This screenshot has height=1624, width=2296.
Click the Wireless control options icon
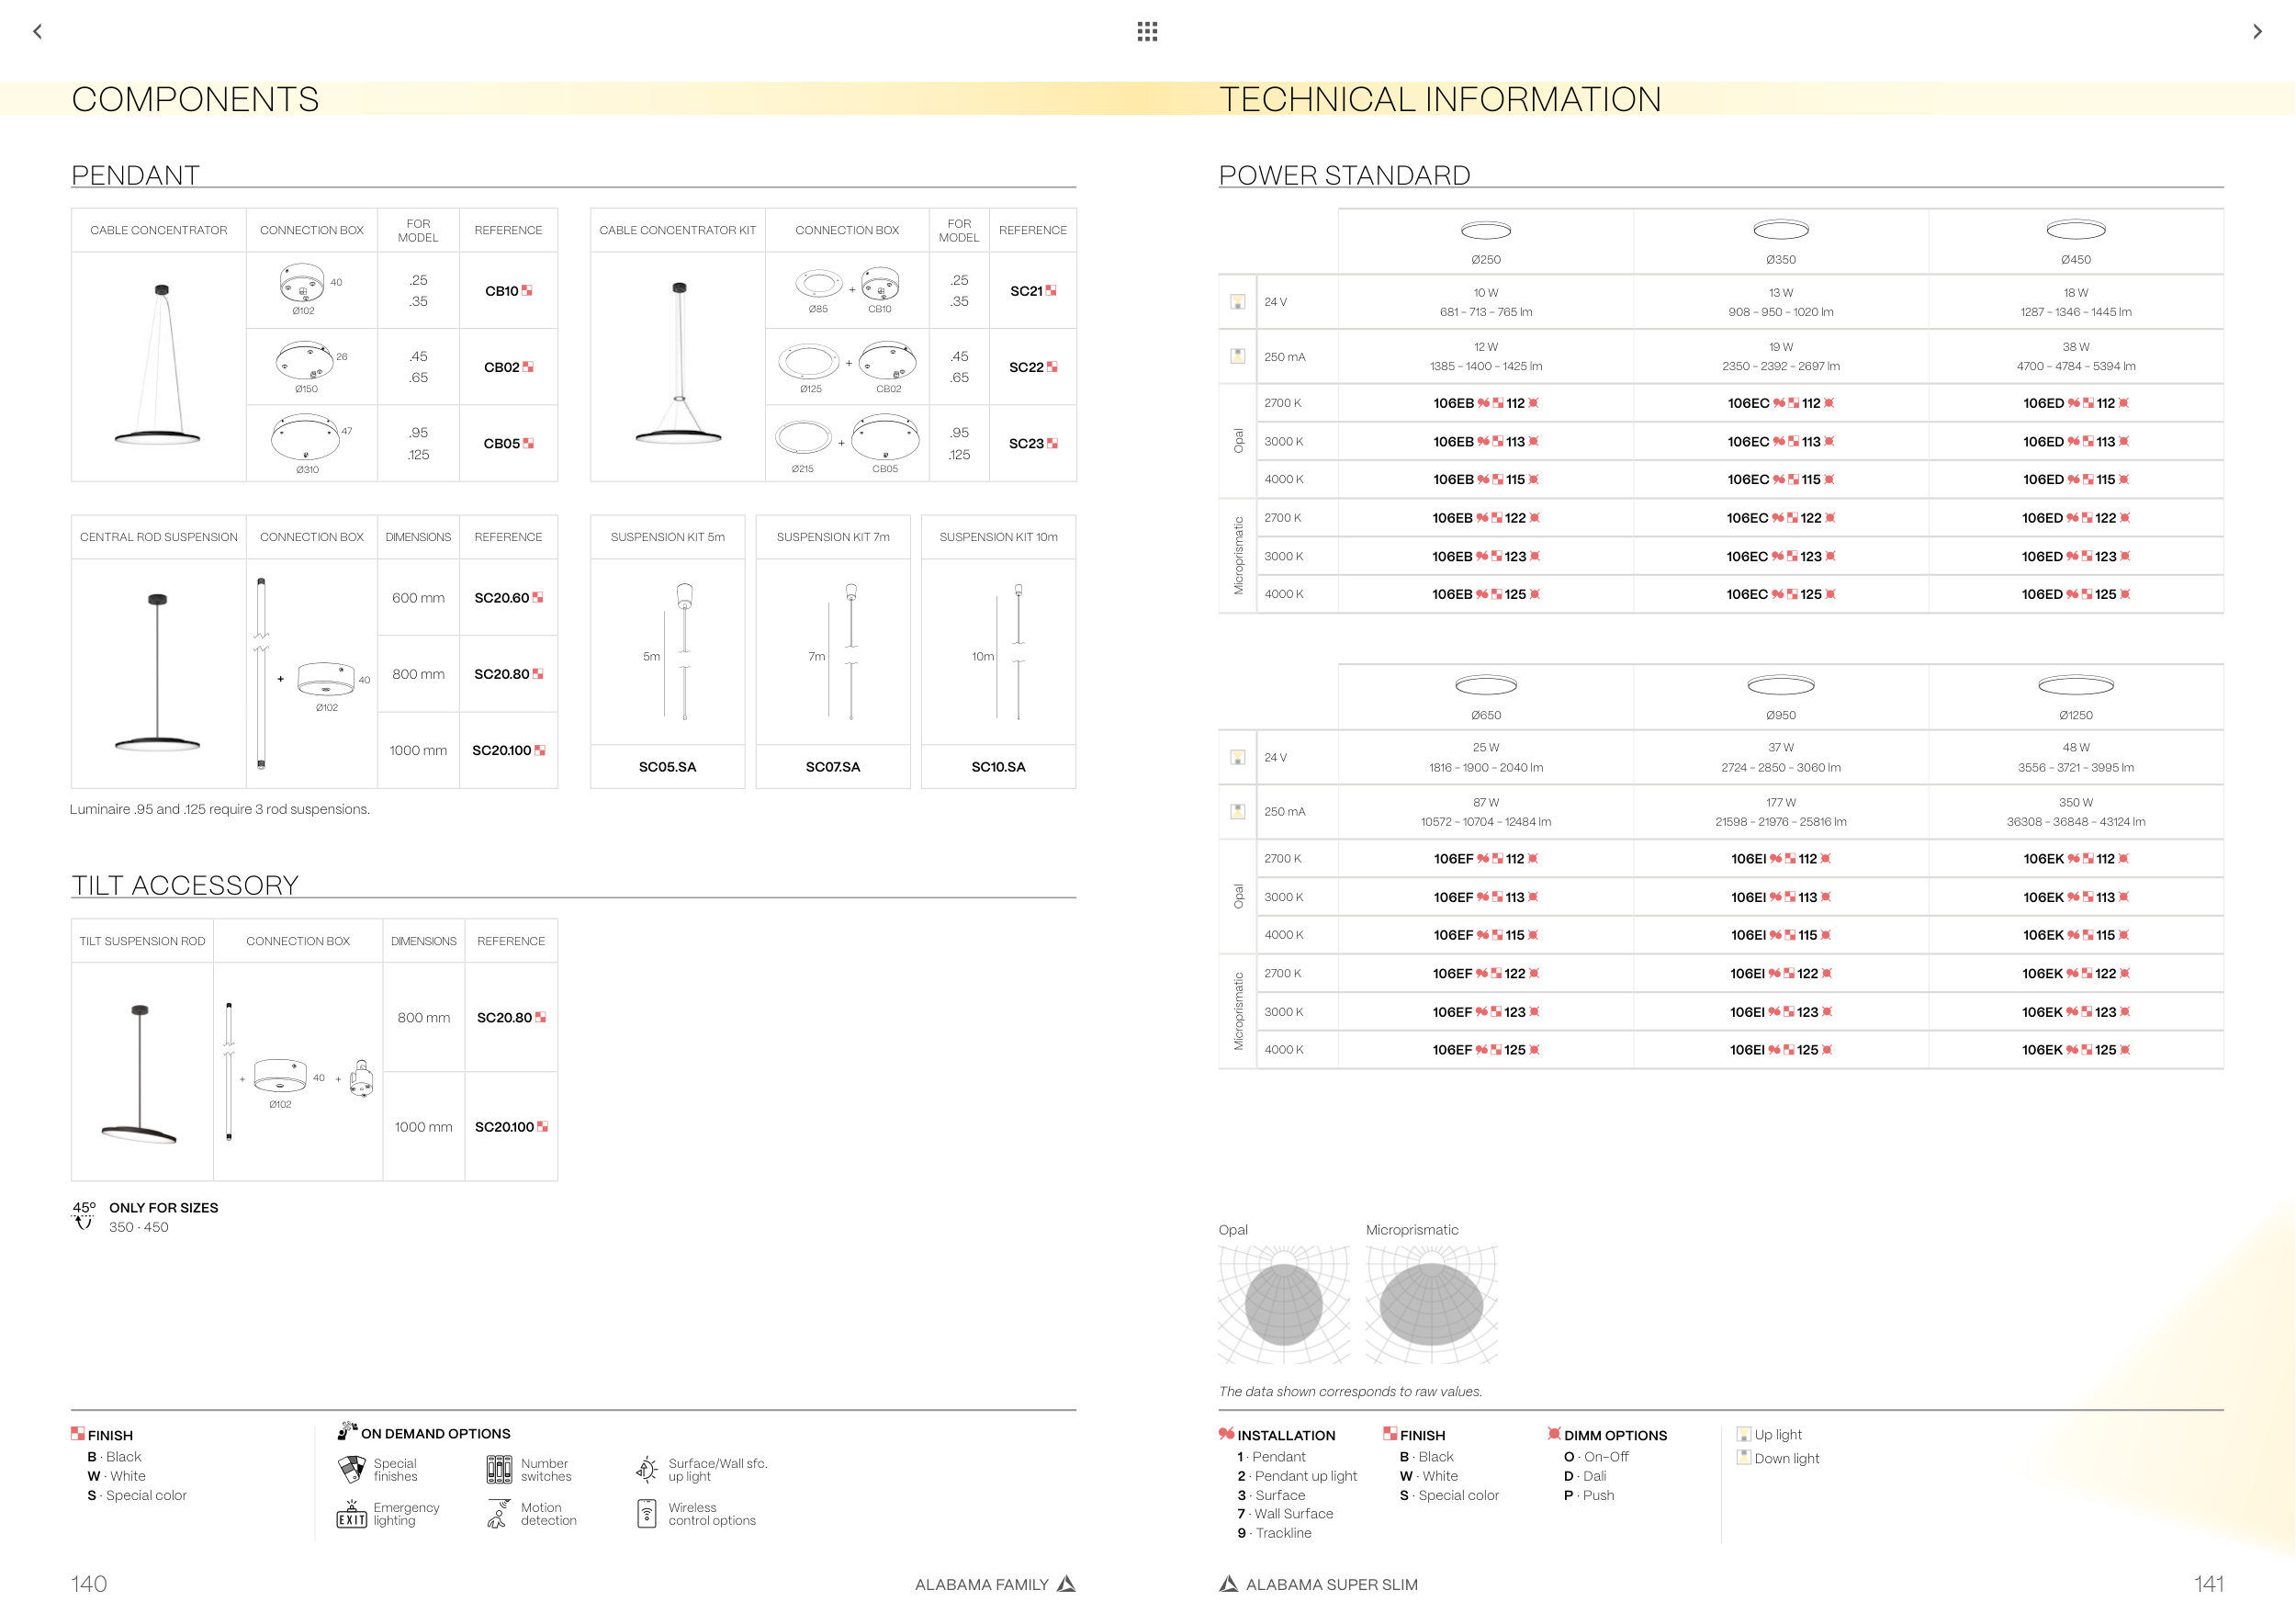coord(647,1514)
